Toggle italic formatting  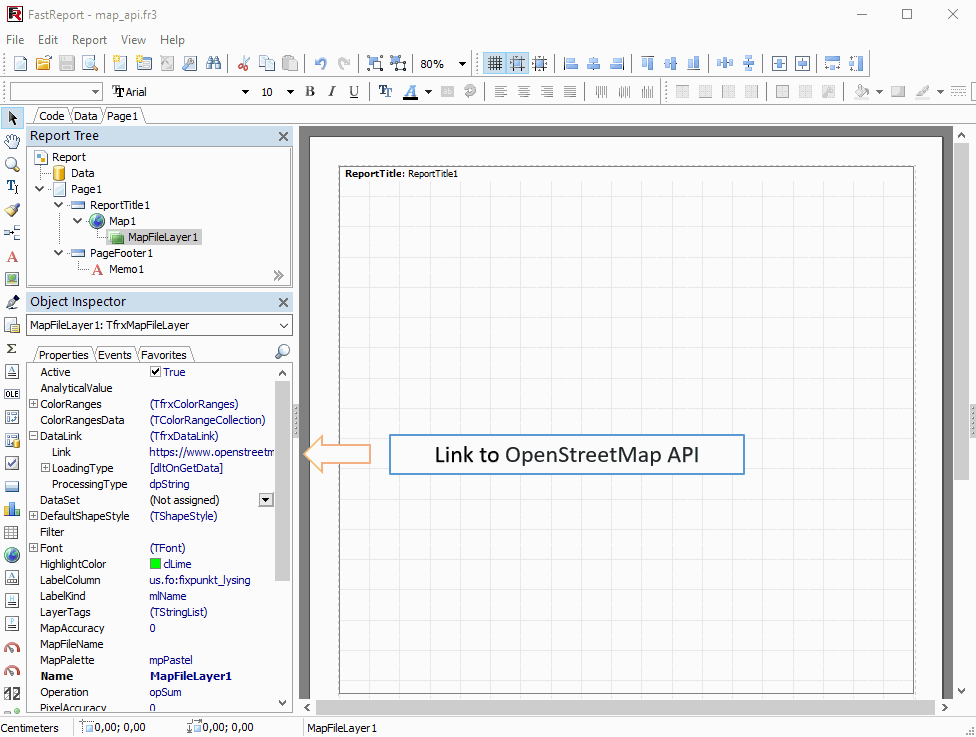pyautogui.click(x=331, y=90)
